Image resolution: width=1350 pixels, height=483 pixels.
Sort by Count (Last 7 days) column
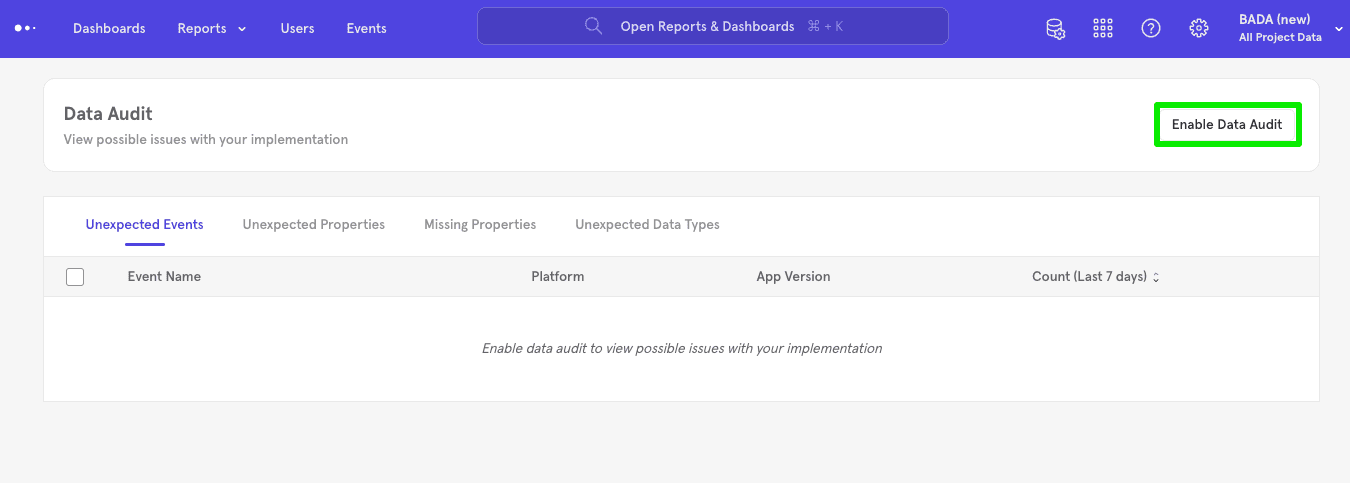pyautogui.click(x=1095, y=277)
